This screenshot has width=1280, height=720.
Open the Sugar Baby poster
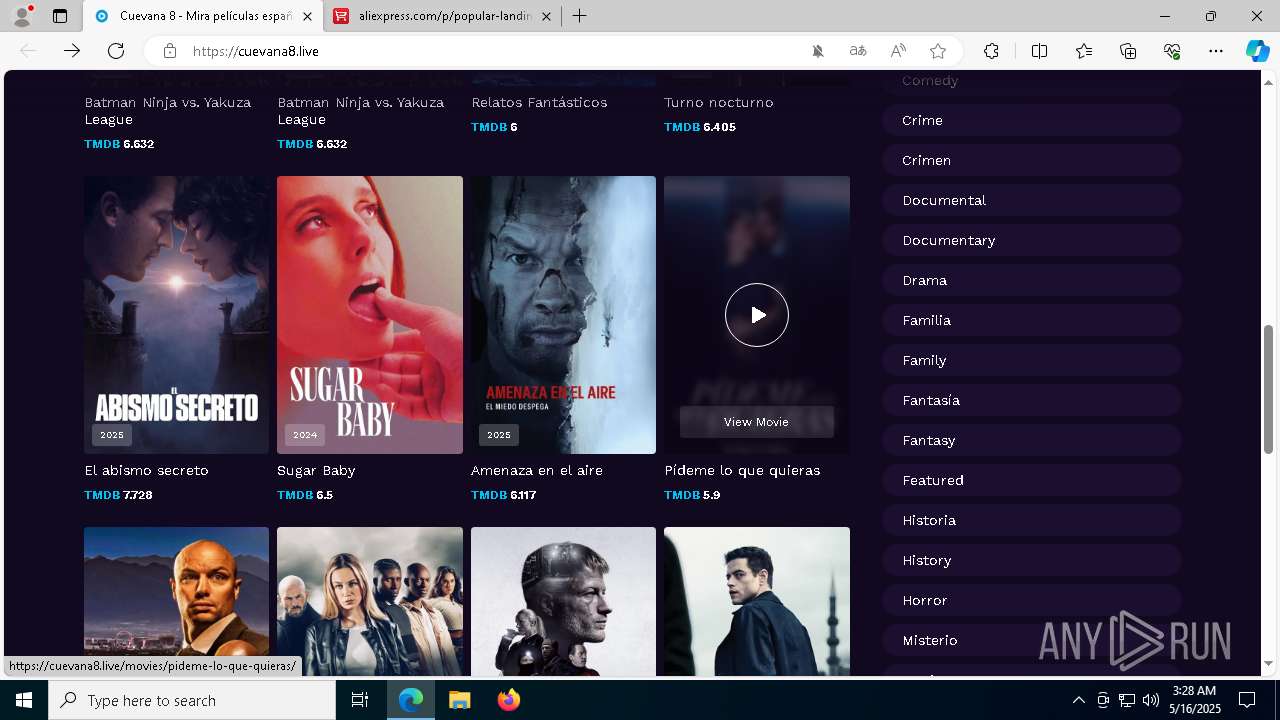click(370, 315)
